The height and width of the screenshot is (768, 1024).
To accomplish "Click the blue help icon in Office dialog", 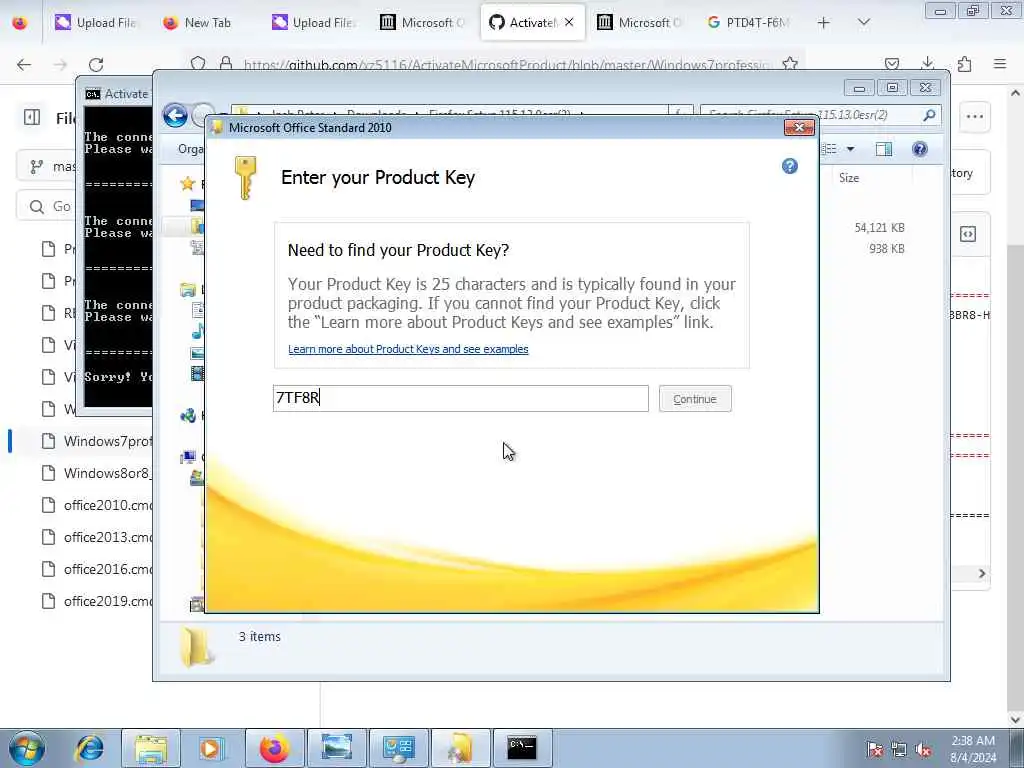I will (790, 167).
